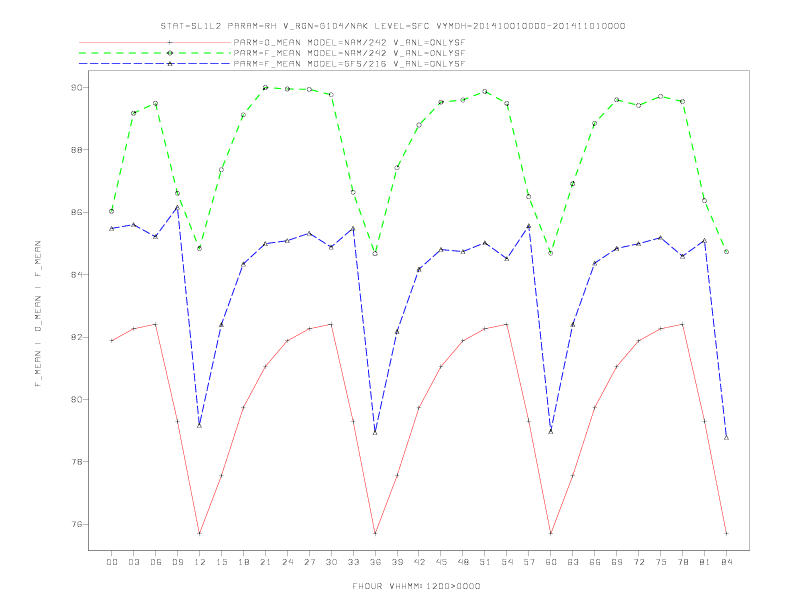Click y-axis tick label 88
This screenshot has width=792, height=612.
[x=76, y=150]
